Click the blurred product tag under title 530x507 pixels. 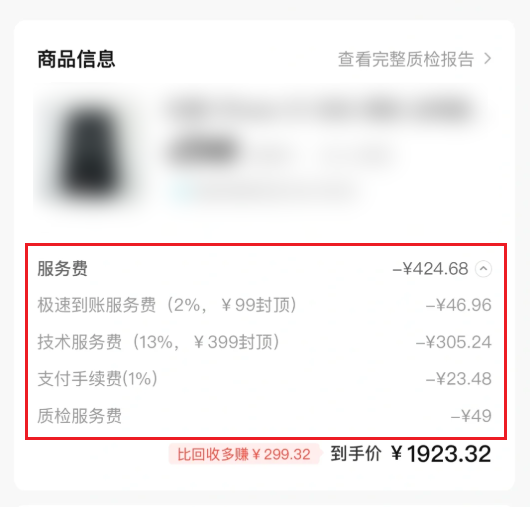coord(204,150)
